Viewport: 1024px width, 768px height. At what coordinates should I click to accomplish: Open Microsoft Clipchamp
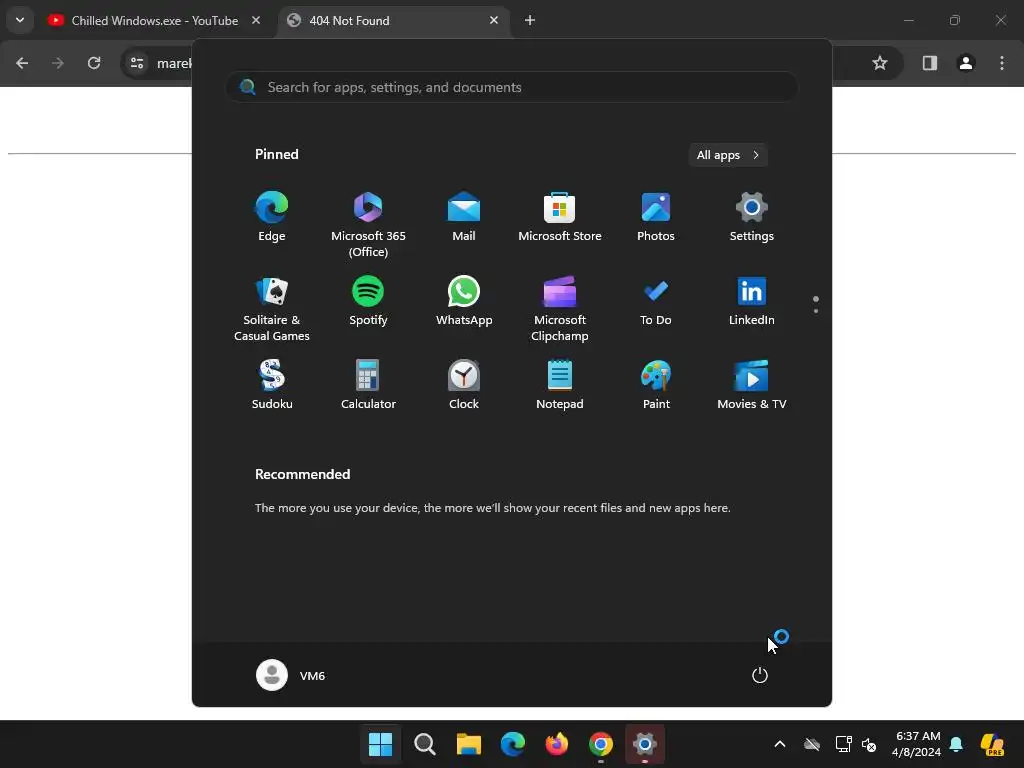click(560, 309)
